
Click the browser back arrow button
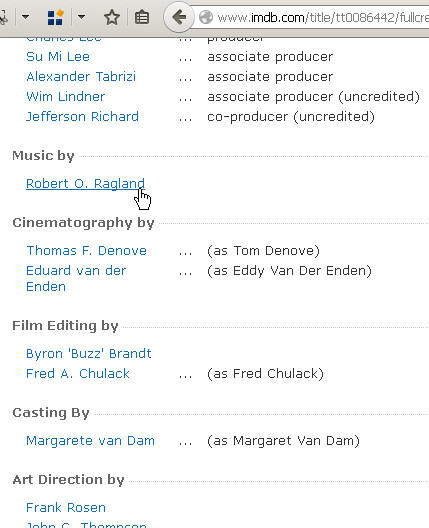coord(179,17)
